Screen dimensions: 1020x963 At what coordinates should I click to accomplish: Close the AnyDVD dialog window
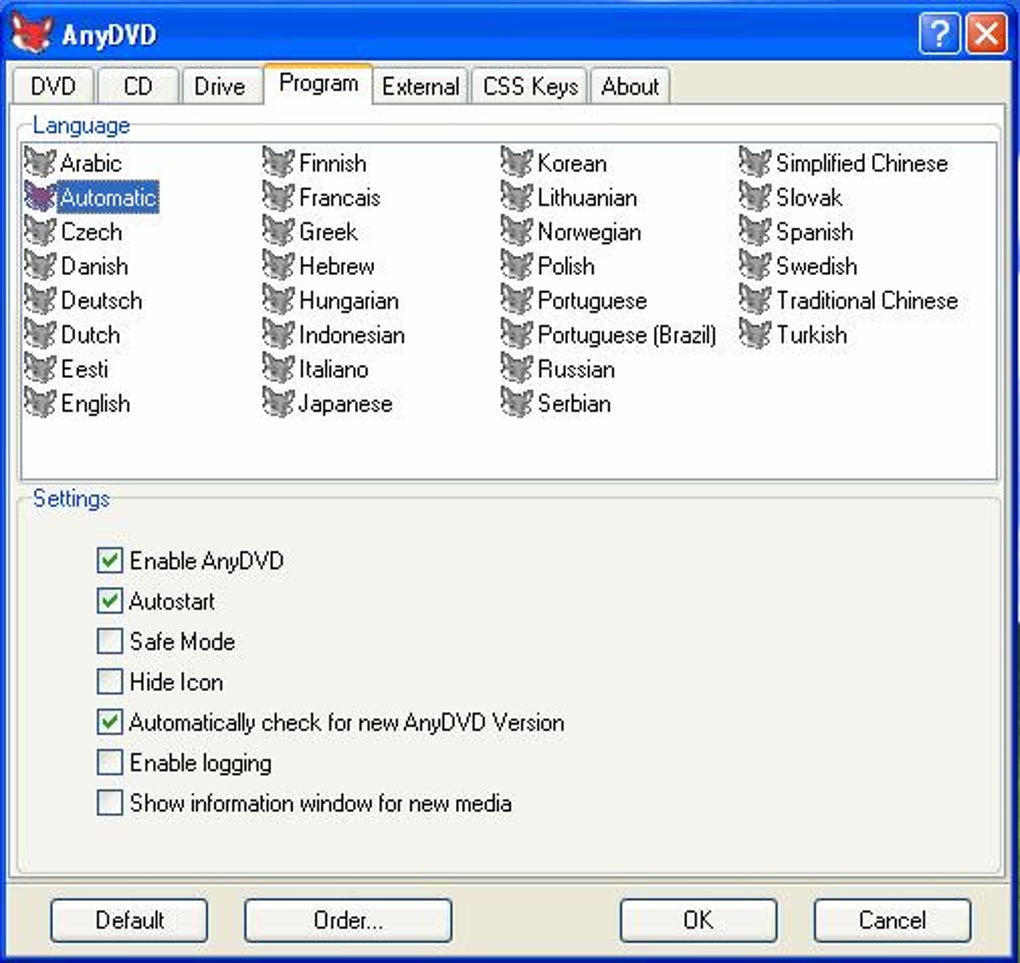click(987, 33)
